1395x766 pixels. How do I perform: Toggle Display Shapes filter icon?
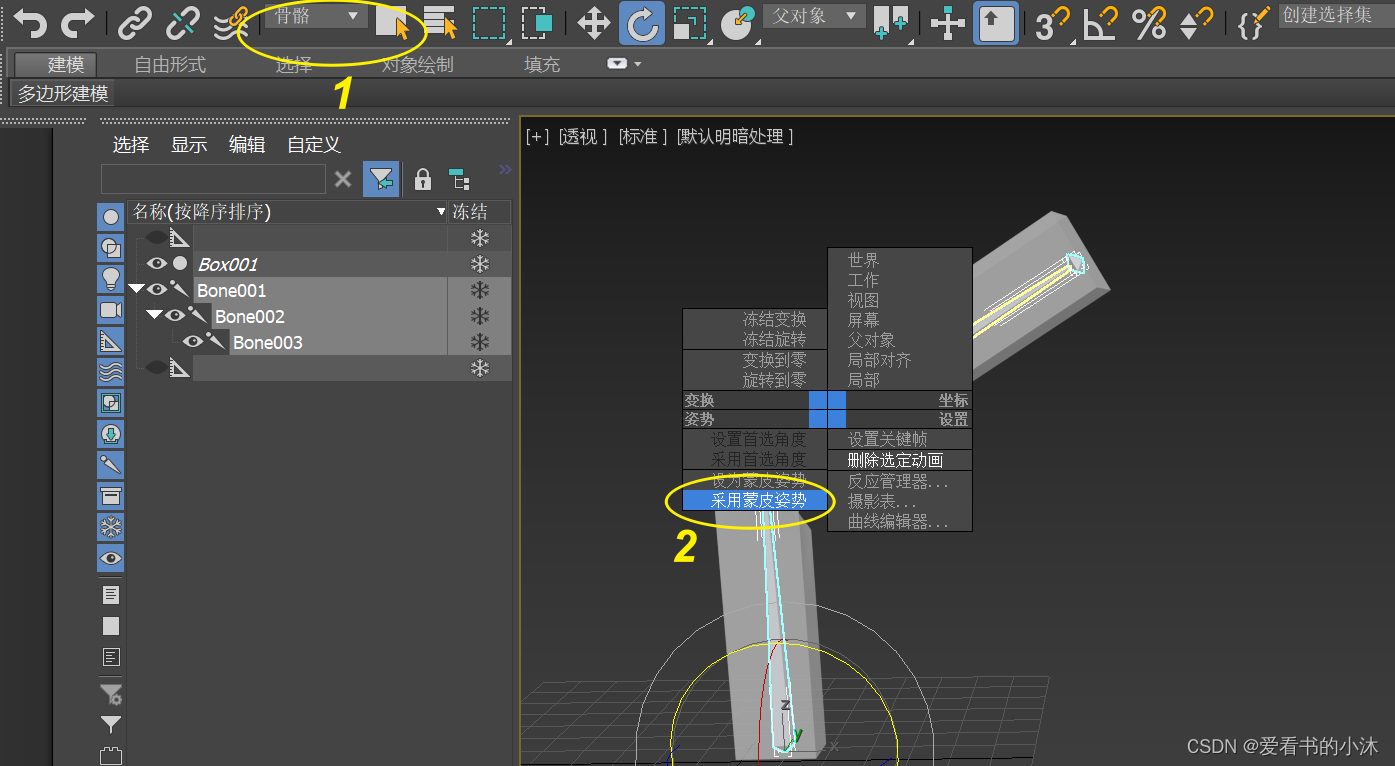pyautogui.click(x=111, y=247)
